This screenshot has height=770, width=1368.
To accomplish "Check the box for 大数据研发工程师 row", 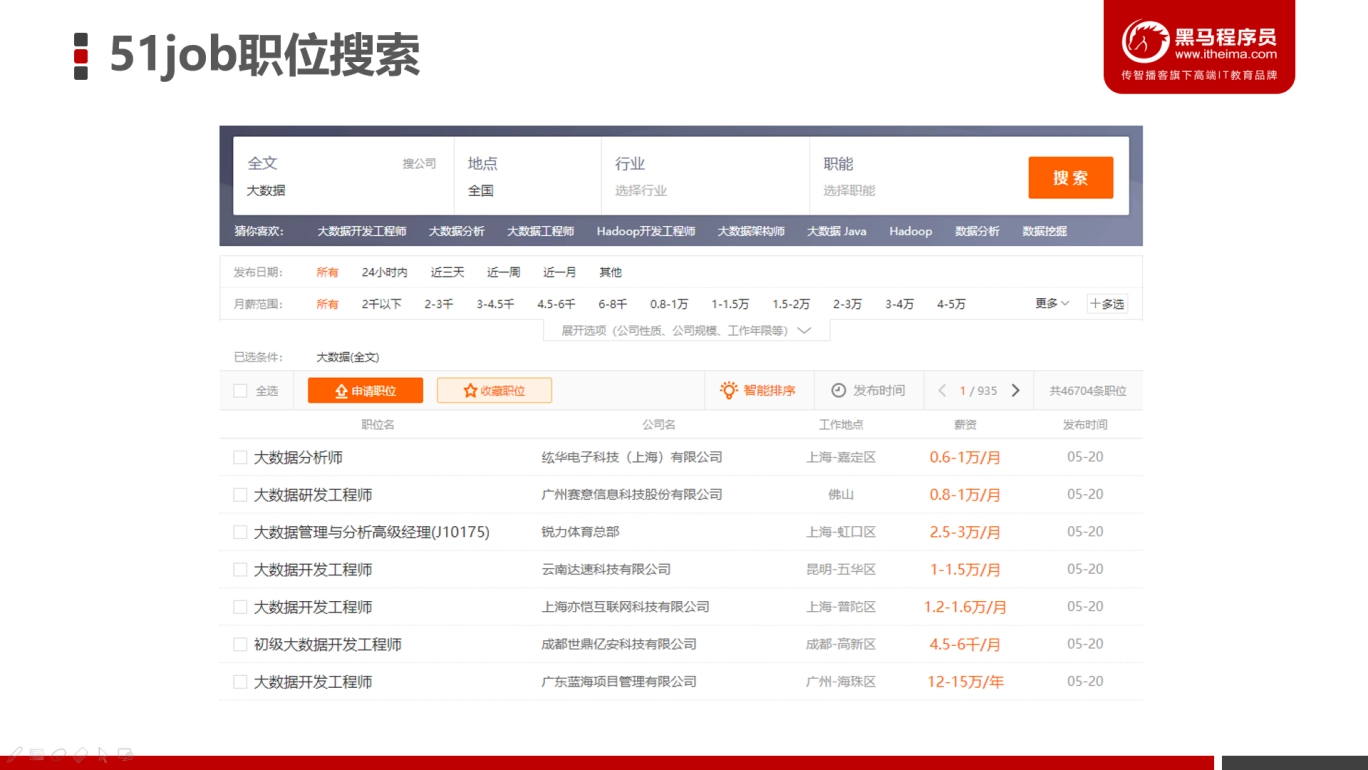I will pyautogui.click(x=240, y=494).
